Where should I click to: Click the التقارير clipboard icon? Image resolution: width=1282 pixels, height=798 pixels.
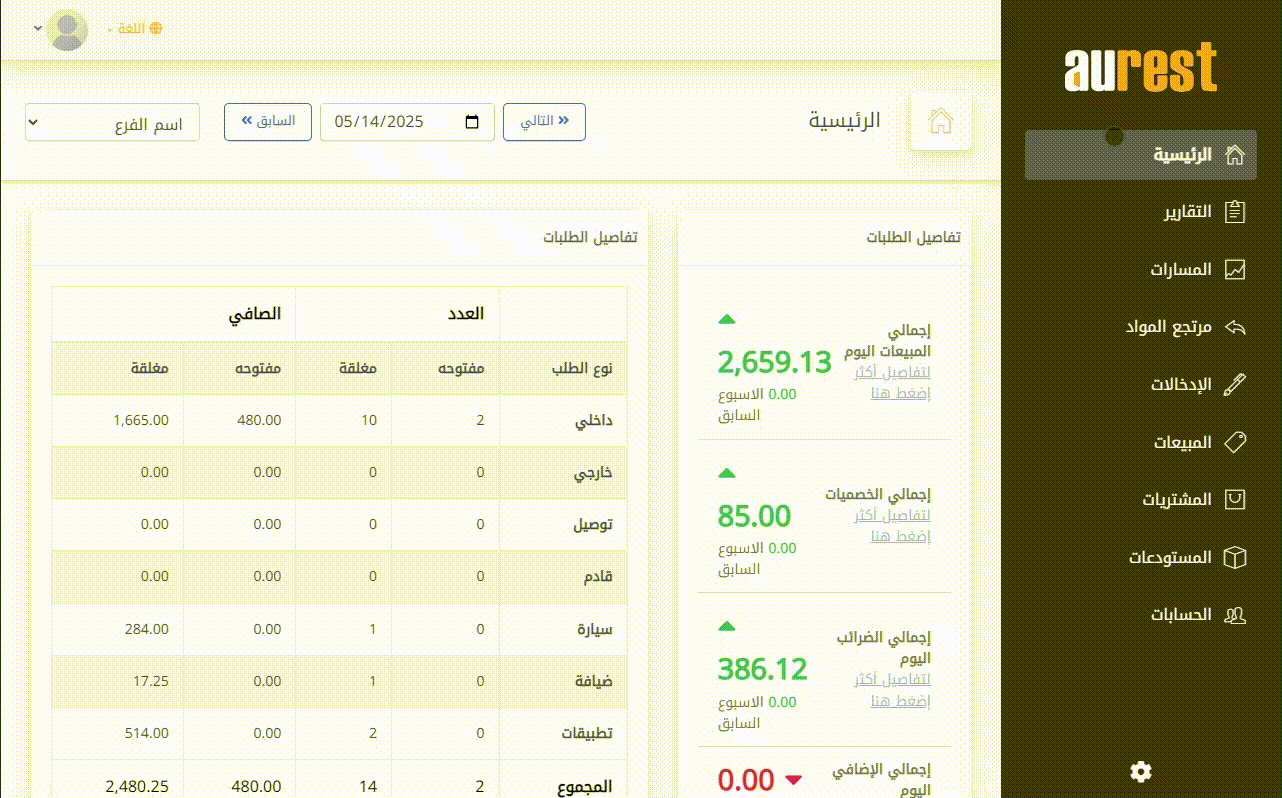(x=1235, y=212)
